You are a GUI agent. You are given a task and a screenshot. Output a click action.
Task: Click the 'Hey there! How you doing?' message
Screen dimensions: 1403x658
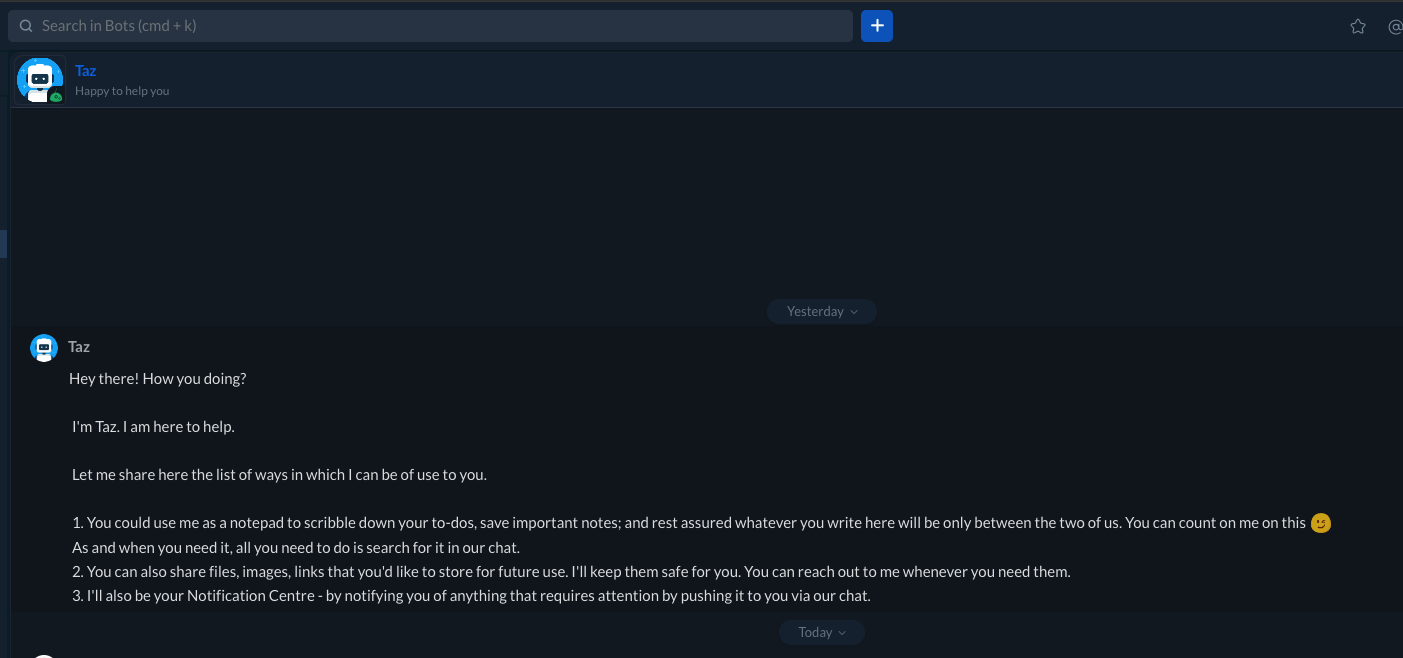[x=157, y=379]
